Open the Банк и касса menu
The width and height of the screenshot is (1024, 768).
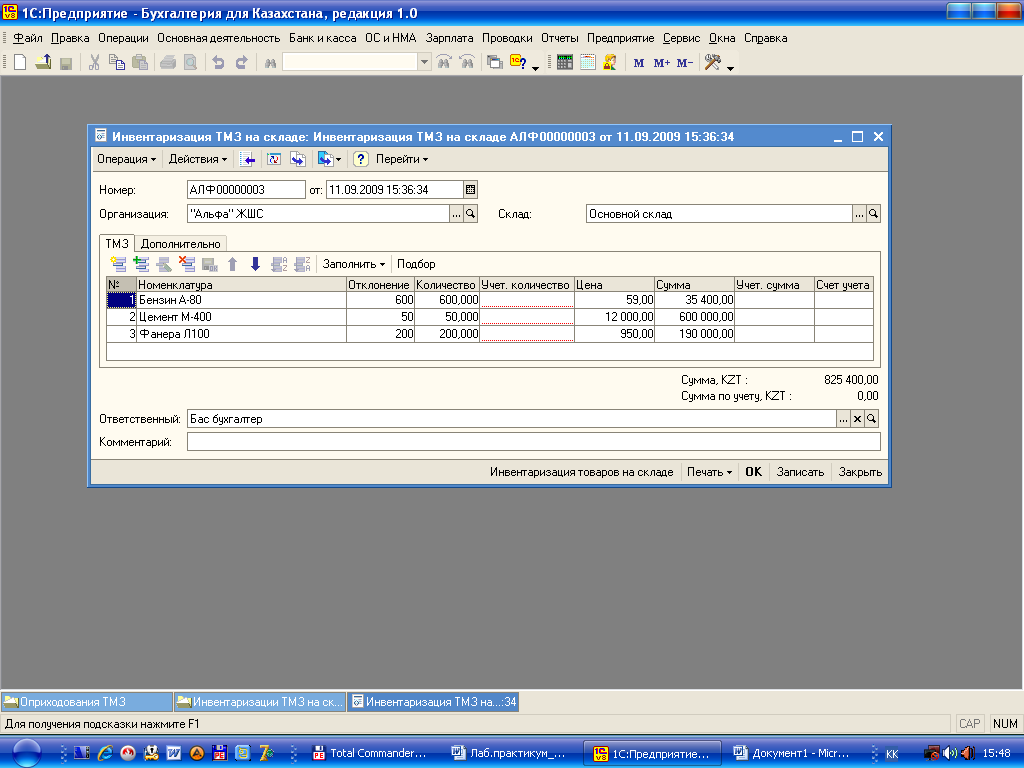coord(323,38)
